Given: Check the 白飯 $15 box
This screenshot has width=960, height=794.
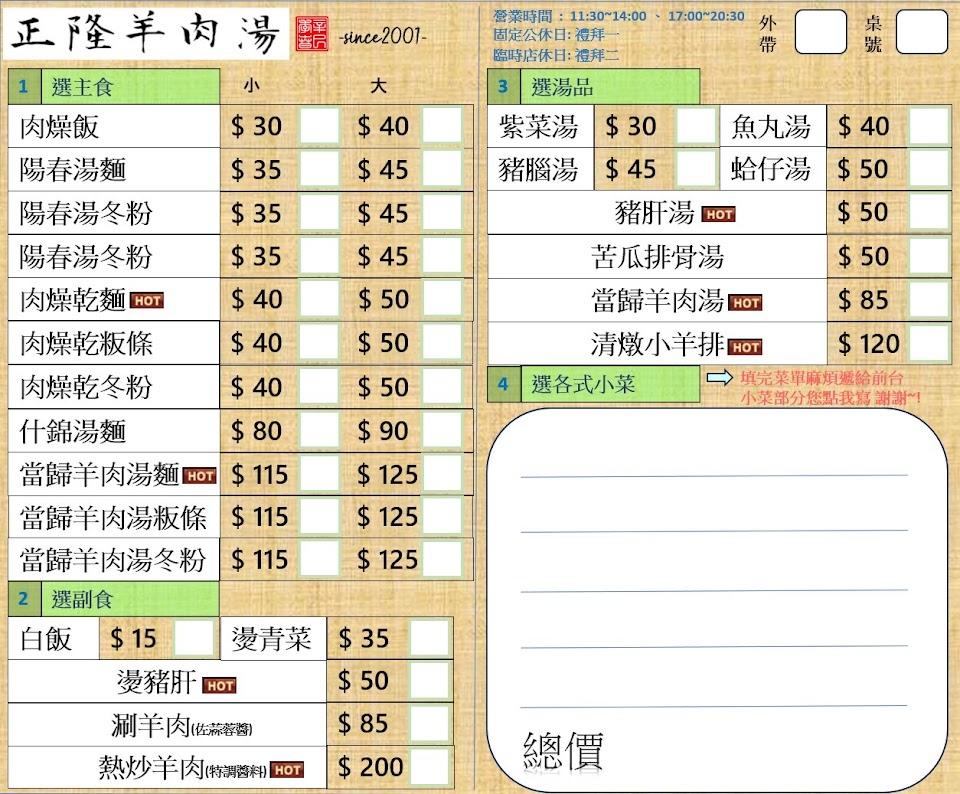Looking at the screenshot, I should (194, 639).
